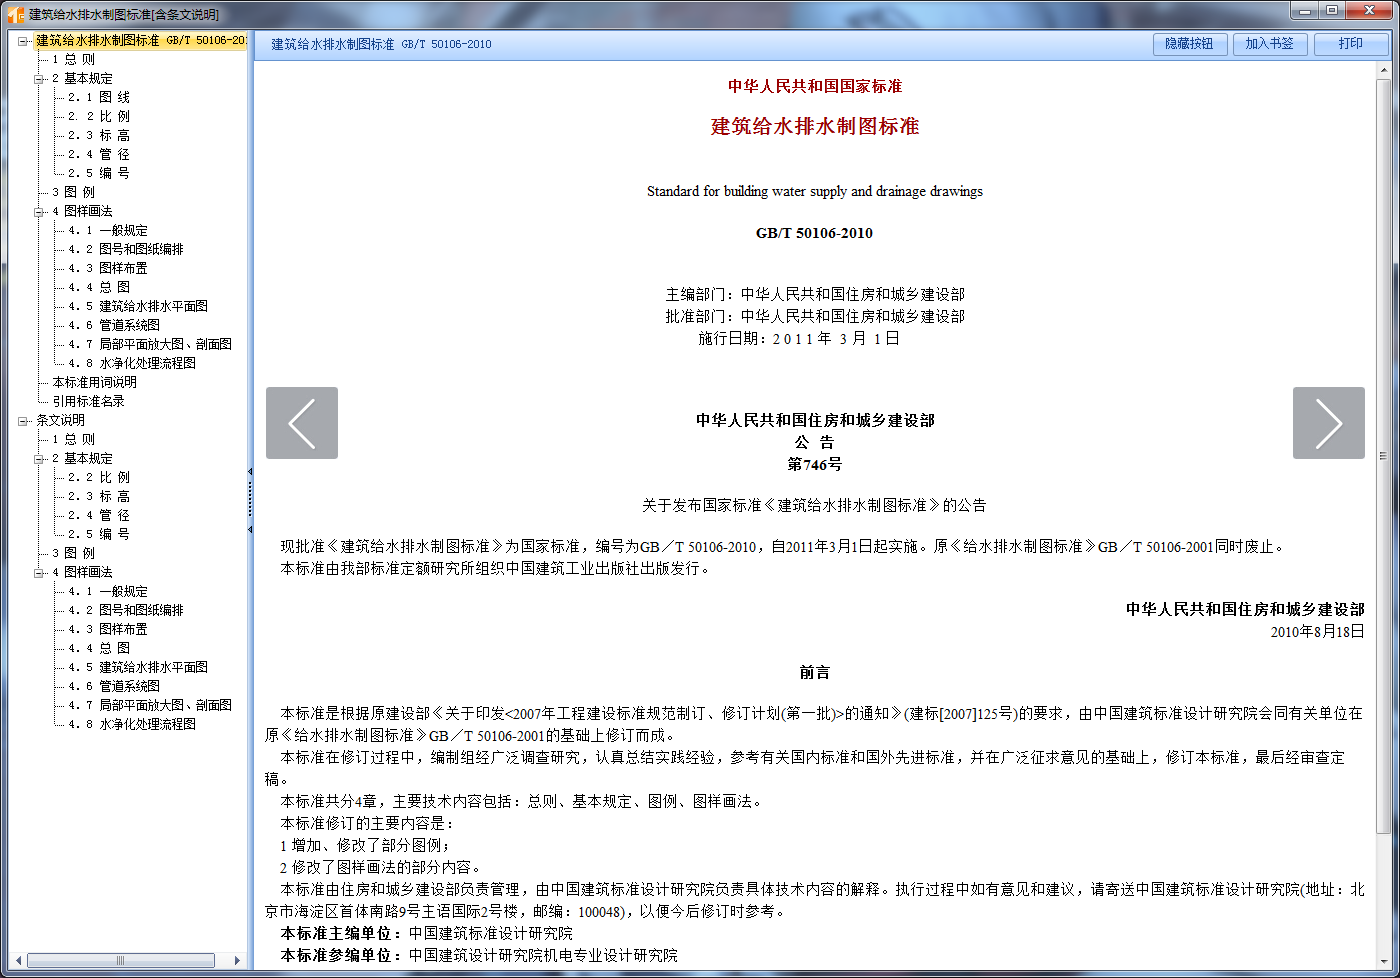This screenshot has height=978, width=1400.
Task: Open 4.6 管道系统图 in the main standard section
Action: pos(114,326)
